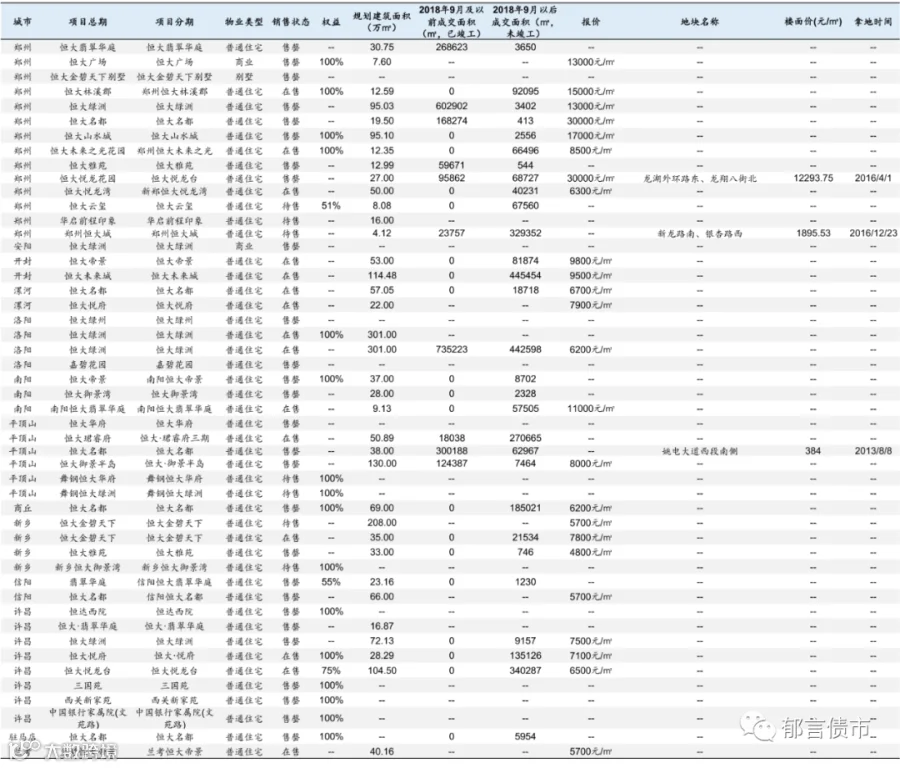Select the cell with value 168274
The height and width of the screenshot is (768, 900).
(x=452, y=121)
